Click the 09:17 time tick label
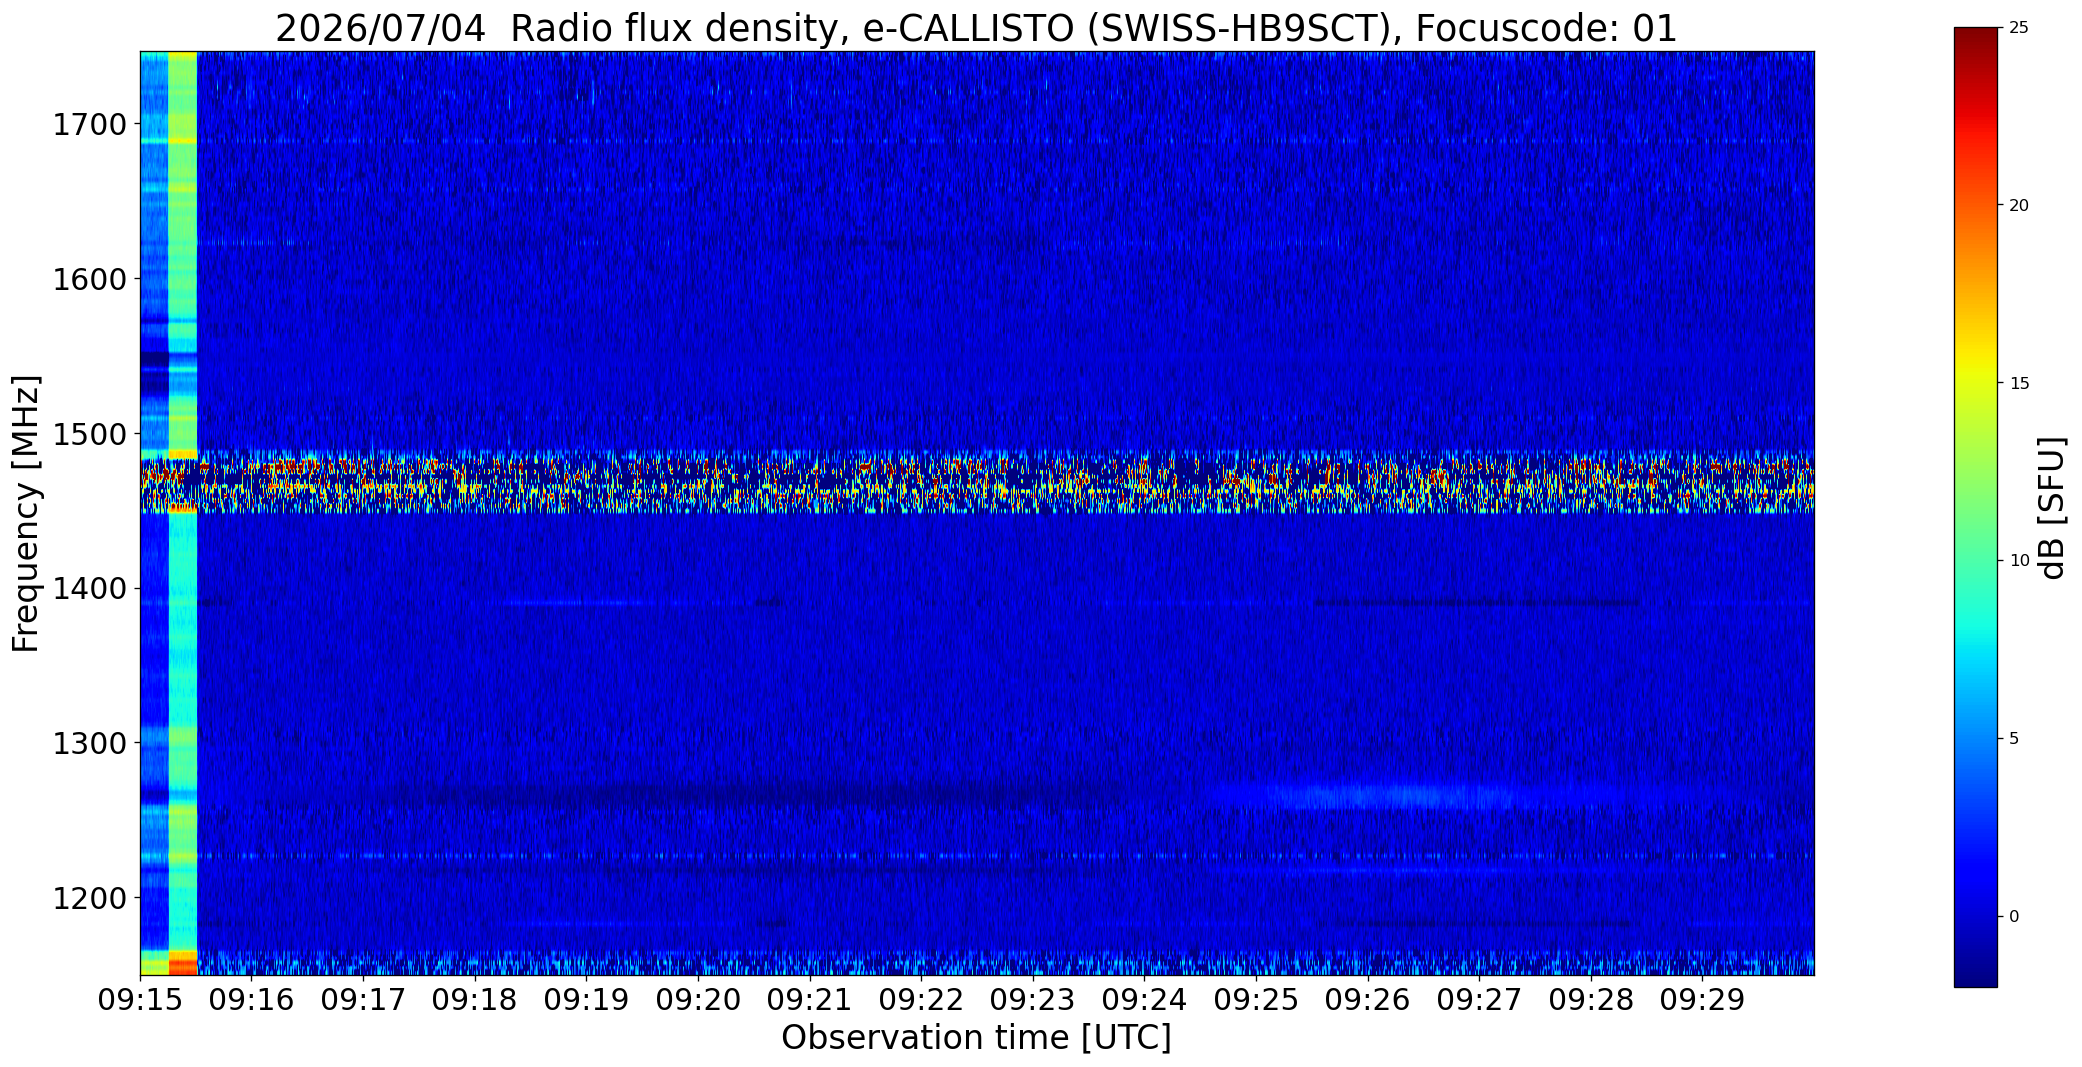 pos(363,1000)
